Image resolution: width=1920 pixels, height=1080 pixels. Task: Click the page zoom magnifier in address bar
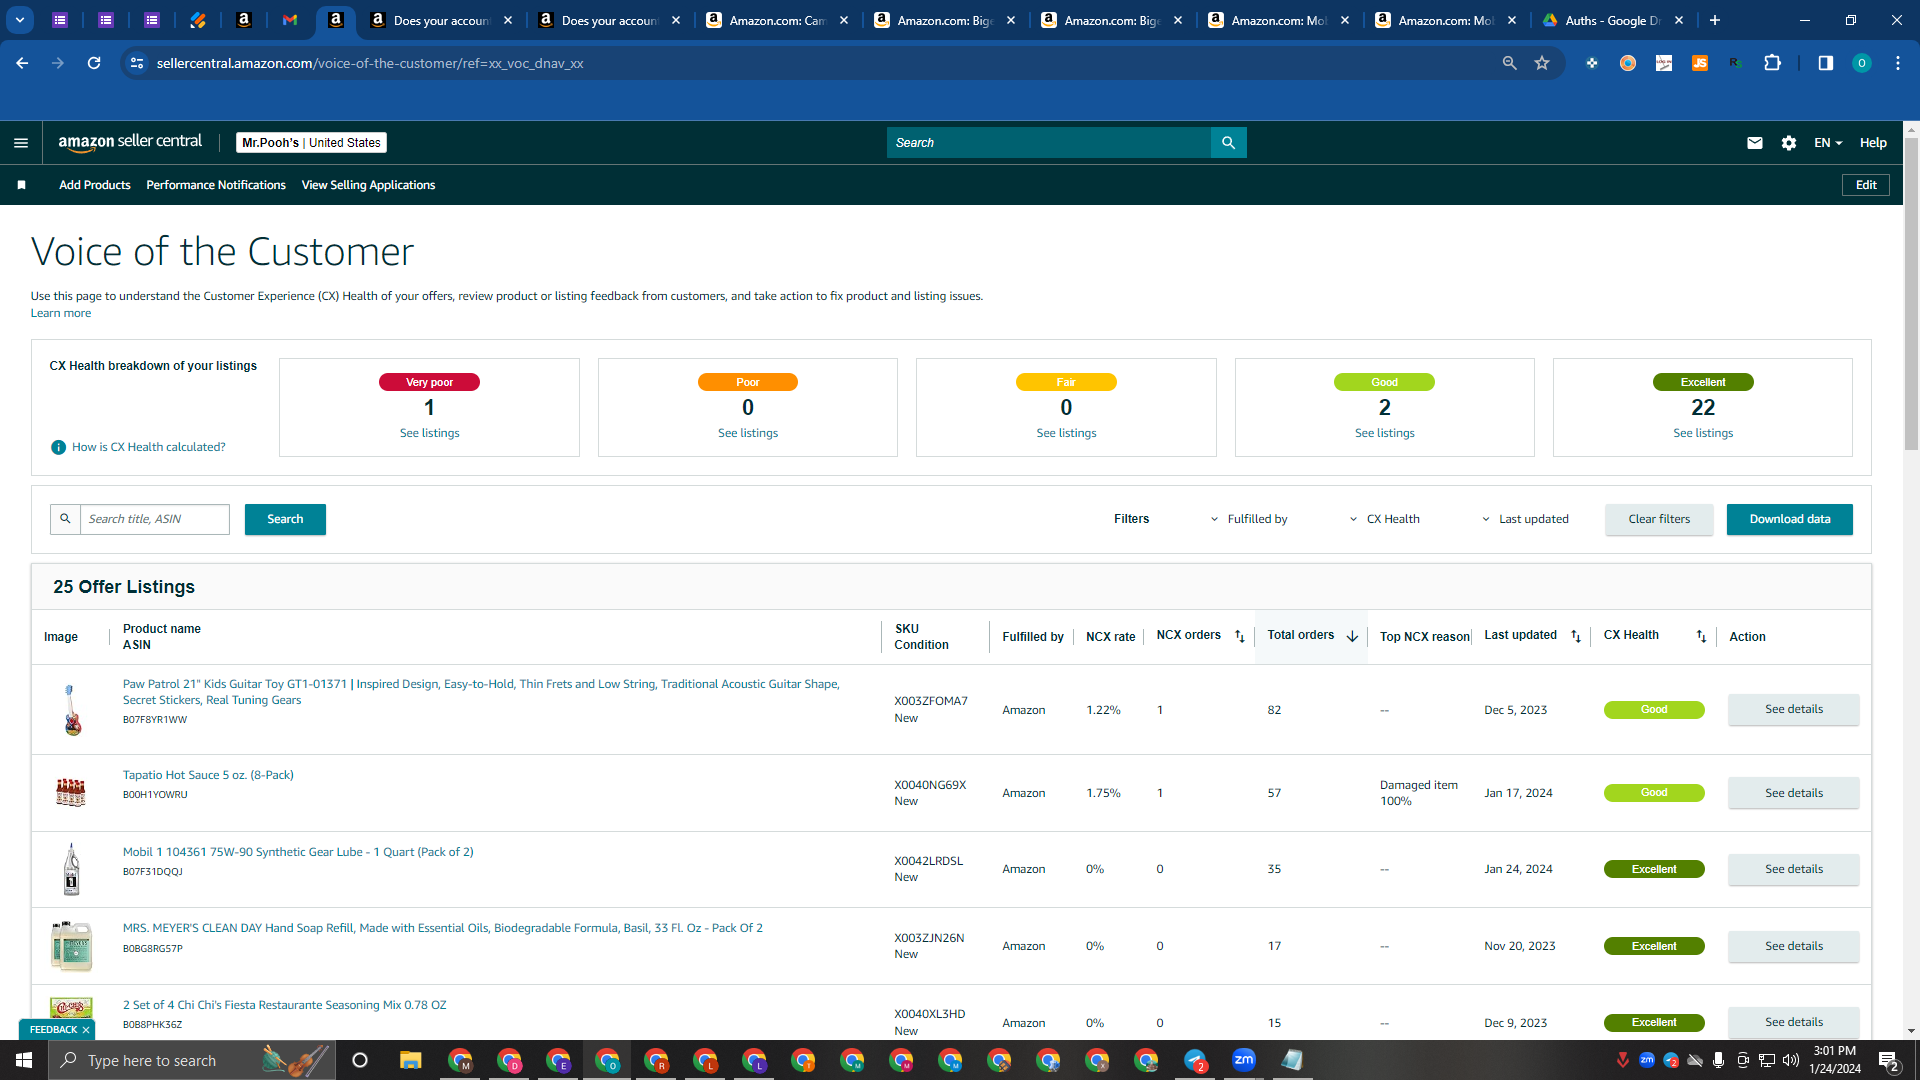[x=1510, y=63]
